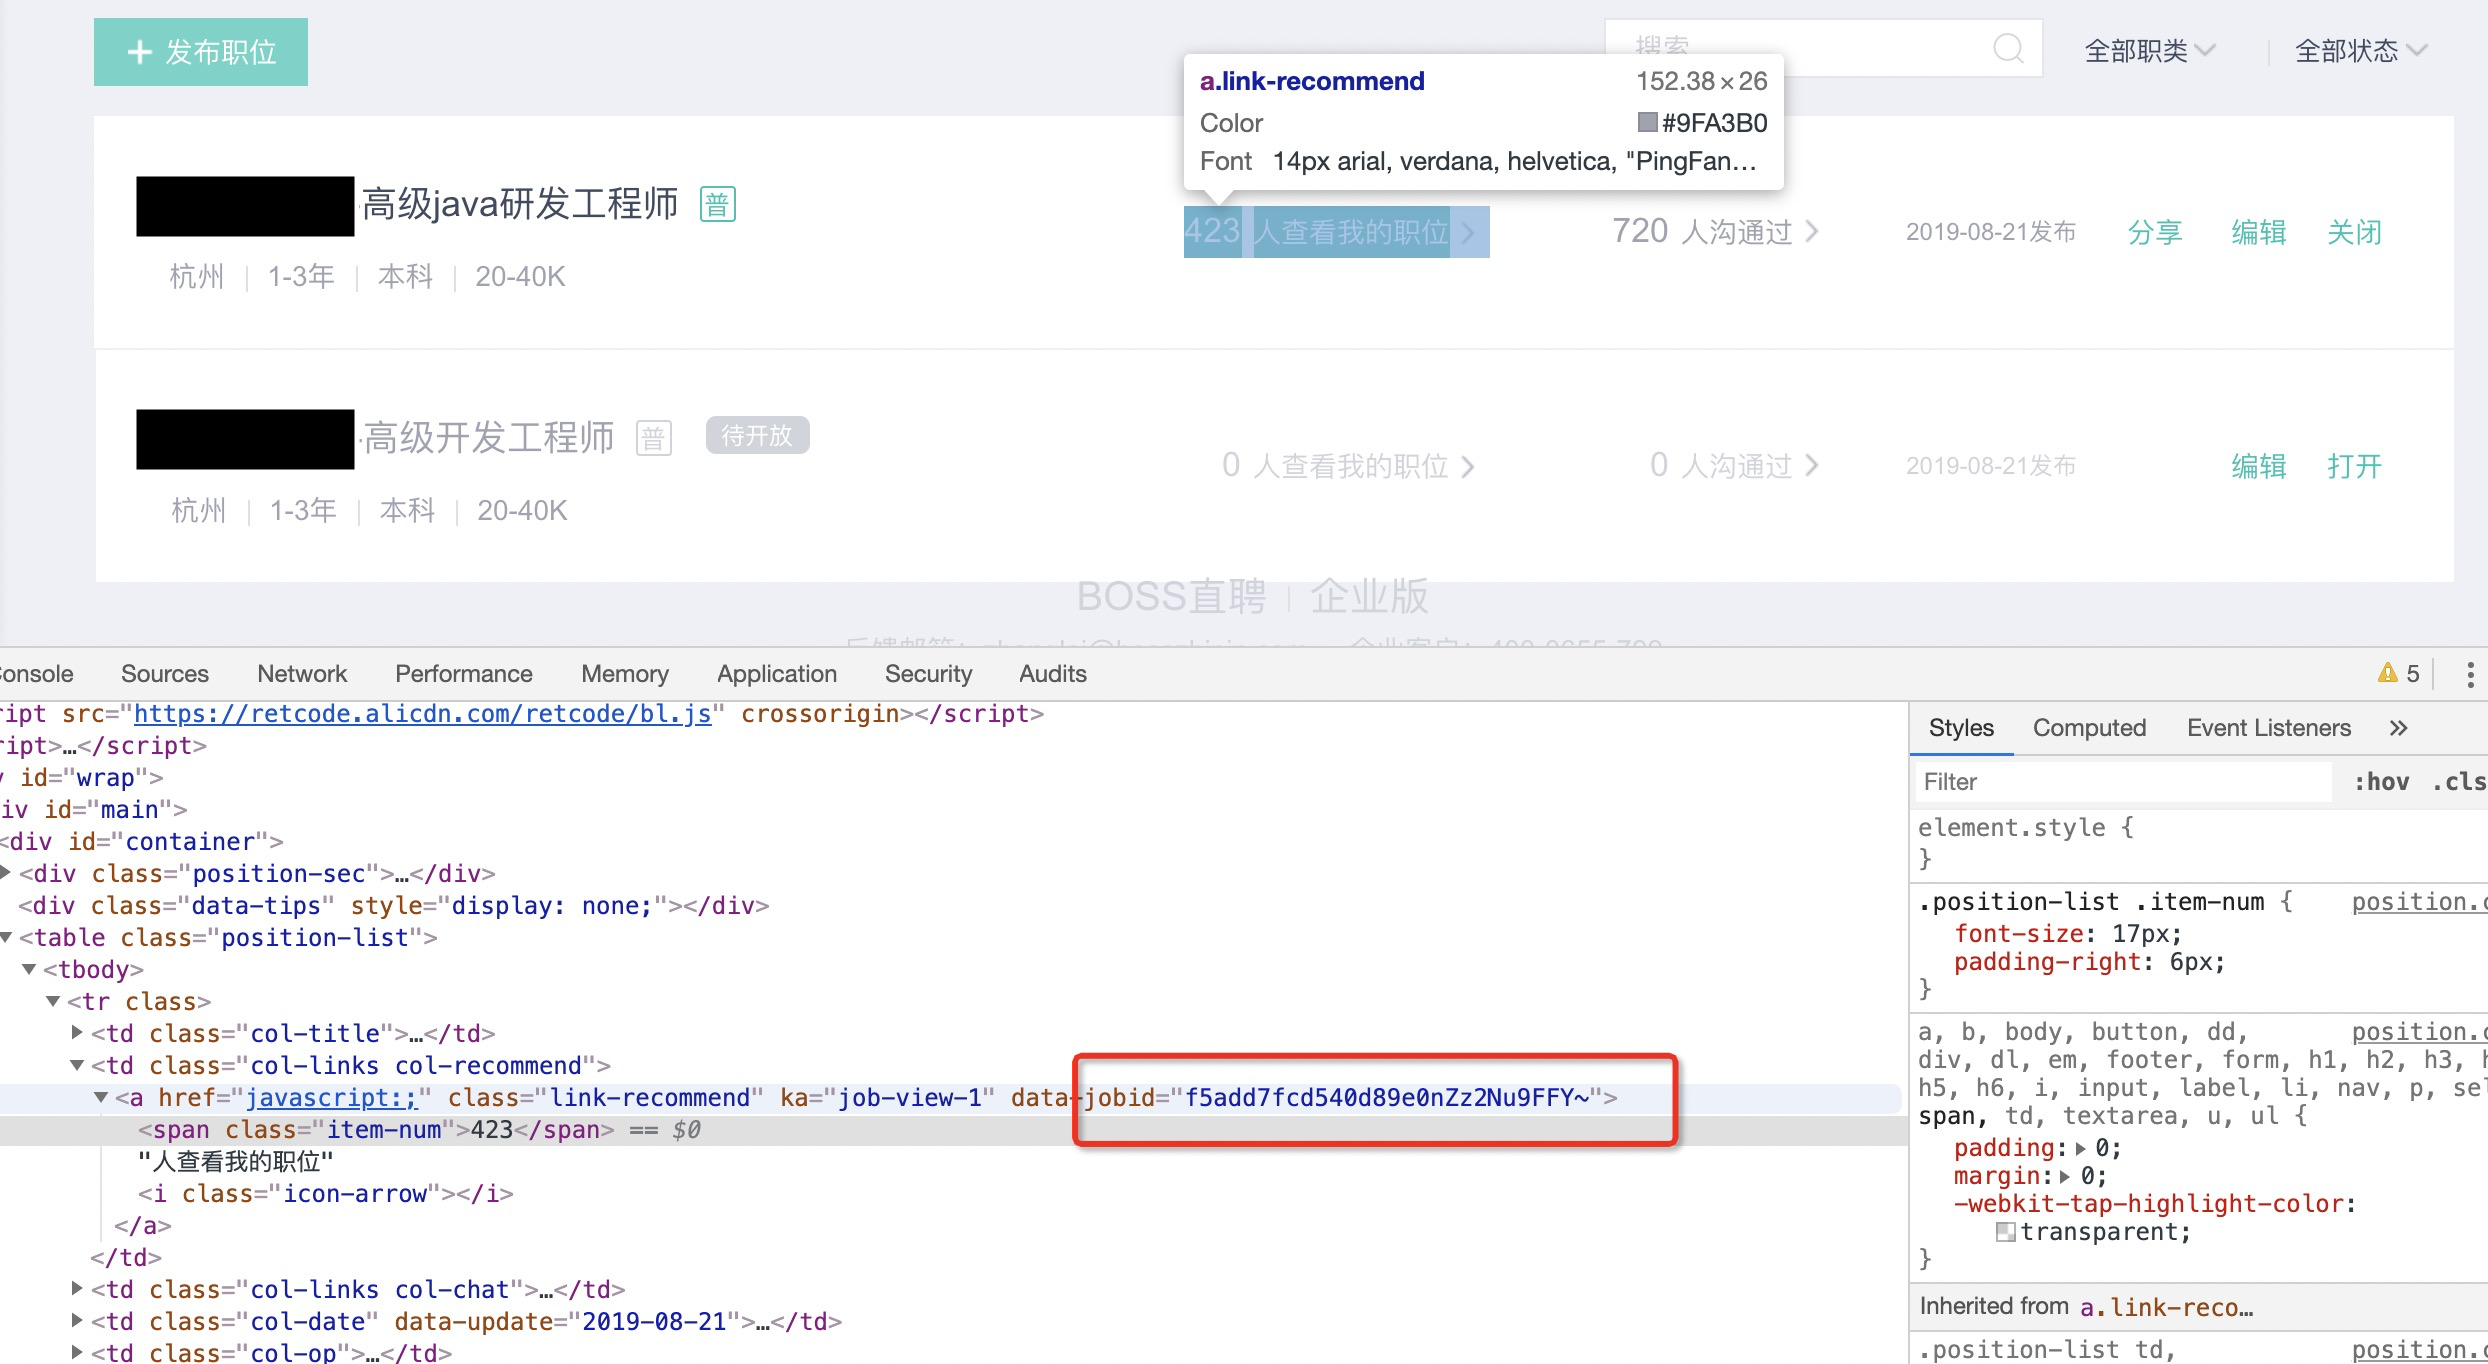Open the 全部职类 dropdown
The width and height of the screenshot is (2488, 1364).
2149,50
